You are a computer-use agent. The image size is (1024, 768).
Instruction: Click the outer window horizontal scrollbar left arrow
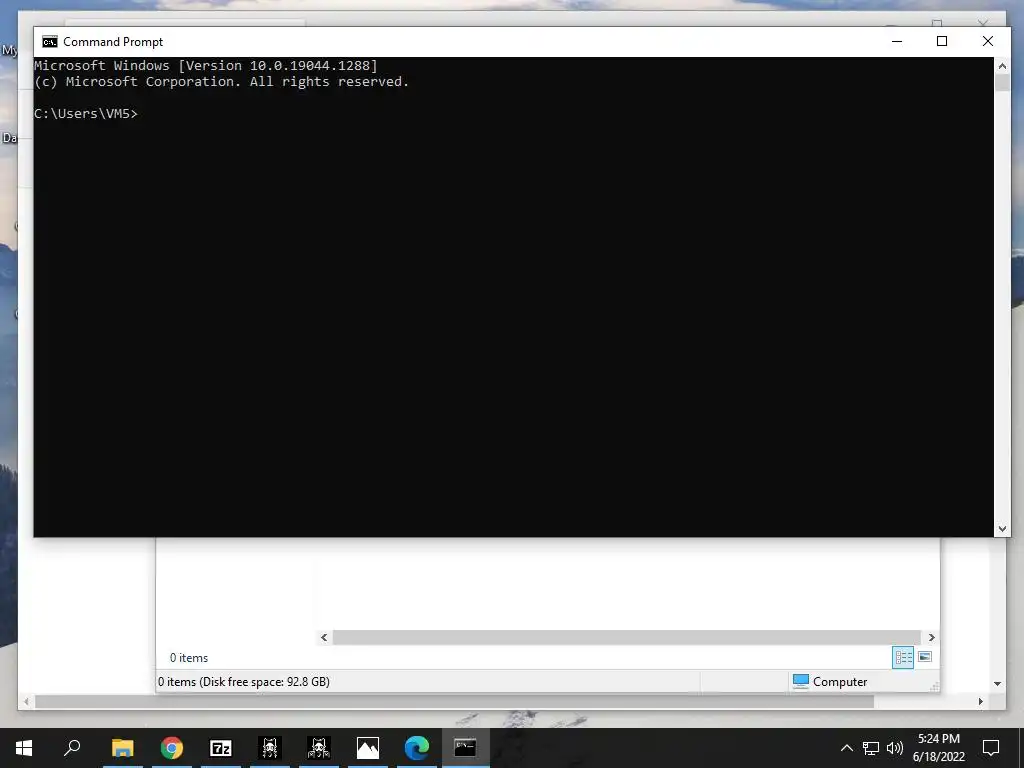pyautogui.click(x=26, y=701)
